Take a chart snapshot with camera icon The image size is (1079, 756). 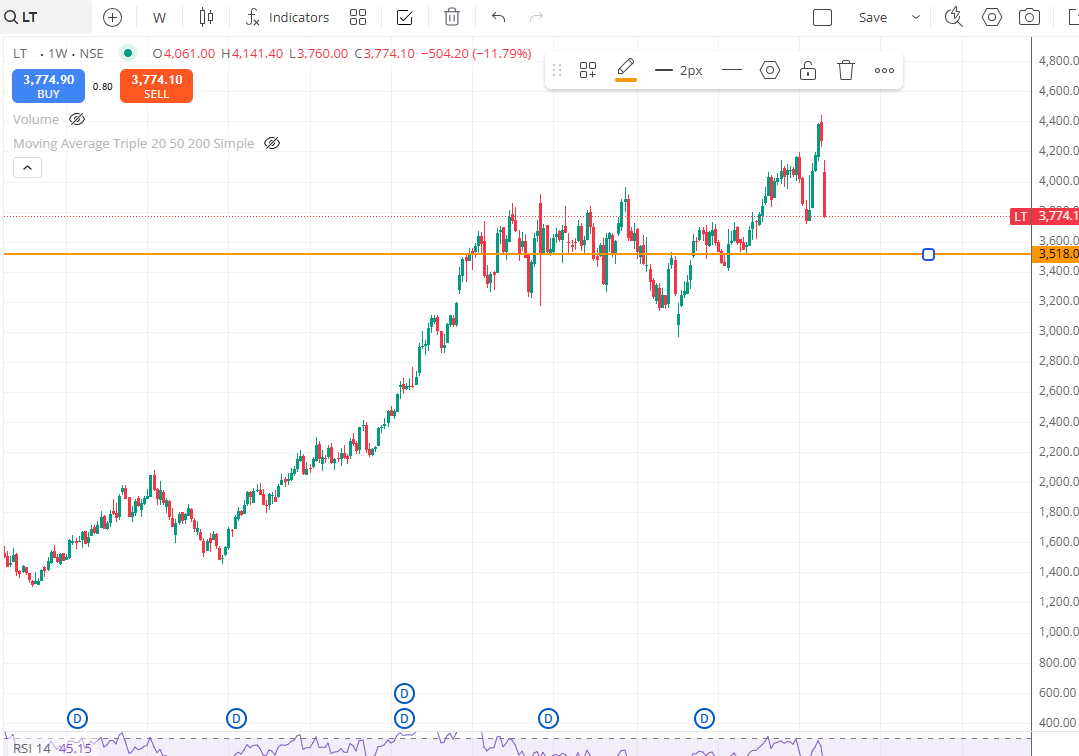(x=1029, y=17)
